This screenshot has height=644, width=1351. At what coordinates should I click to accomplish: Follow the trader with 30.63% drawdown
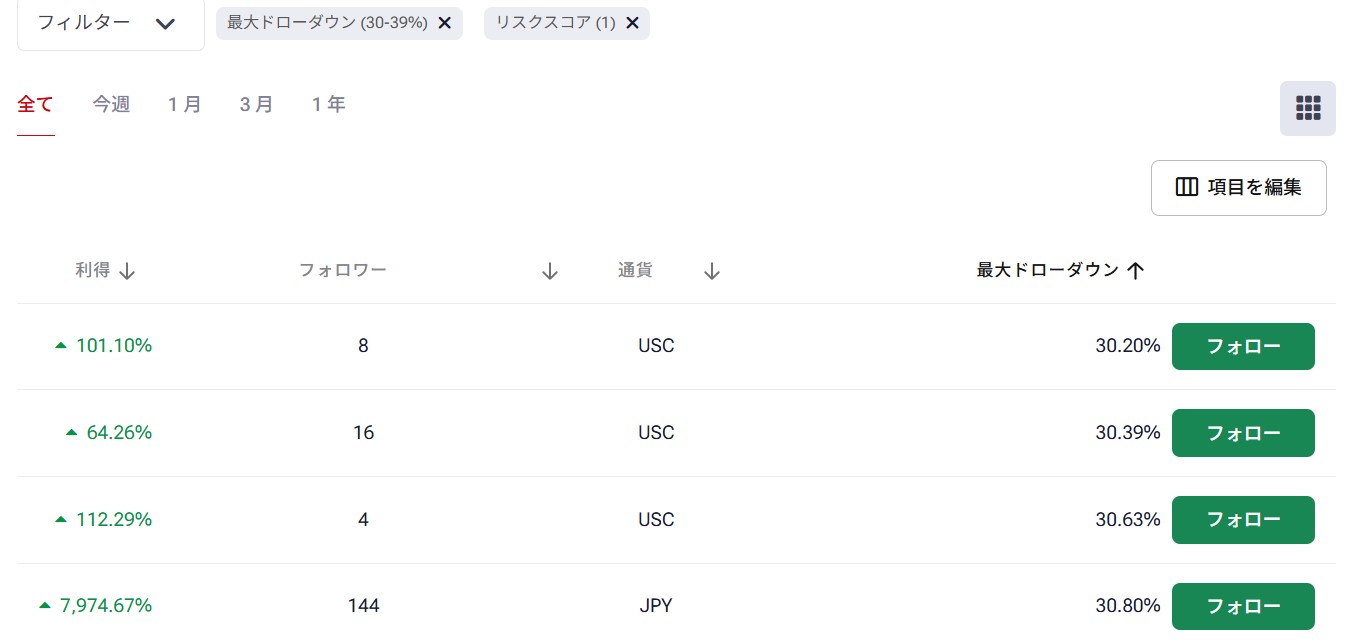(x=1242, y=519)
